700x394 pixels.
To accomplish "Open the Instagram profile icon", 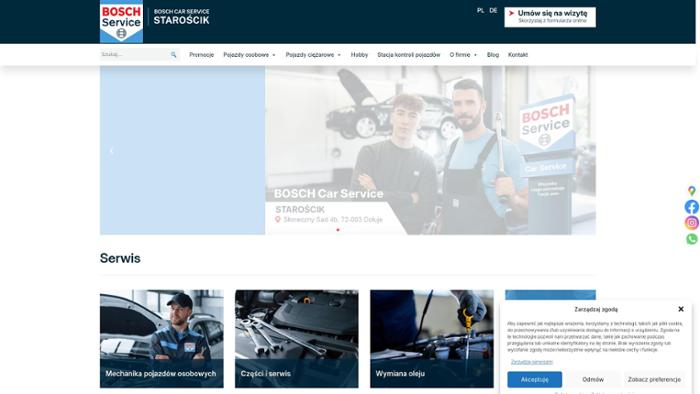I will [x=692, y=223].
